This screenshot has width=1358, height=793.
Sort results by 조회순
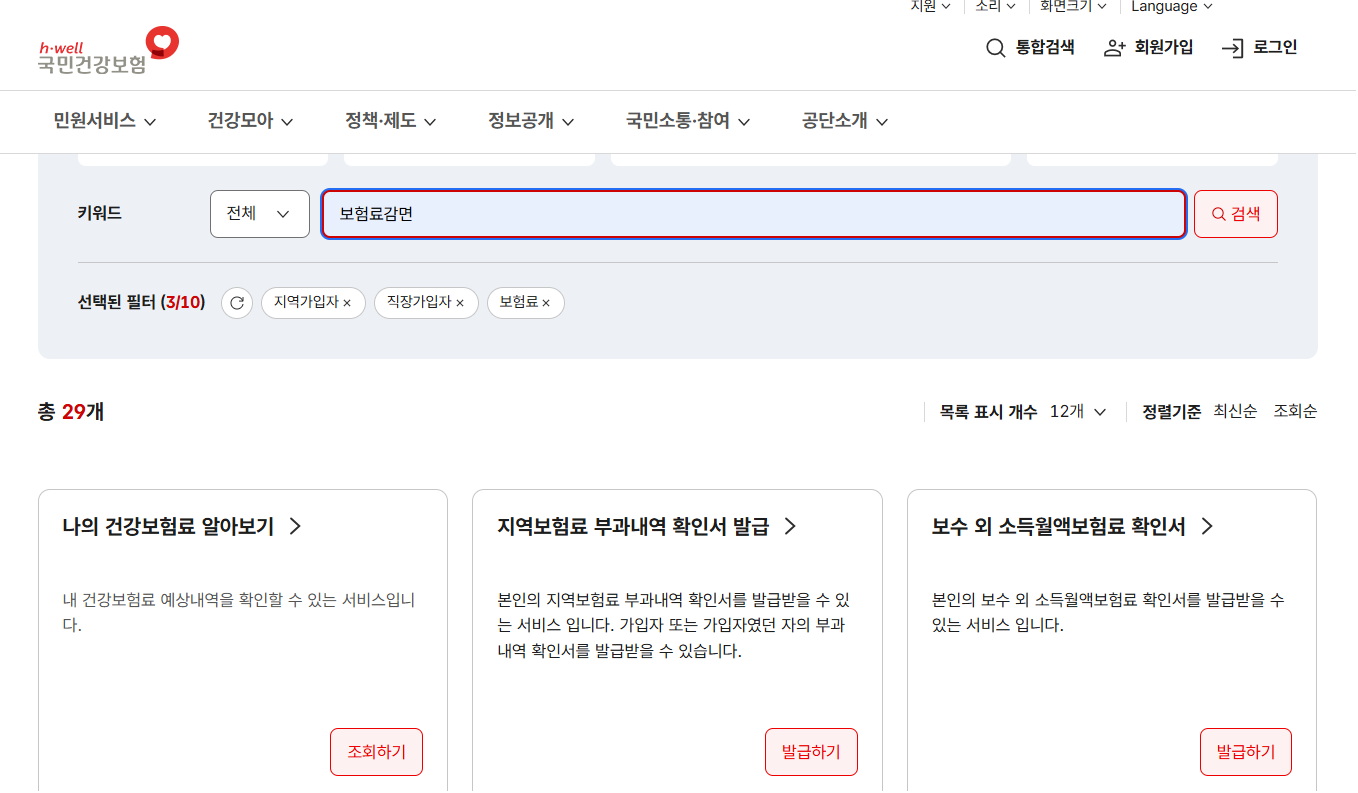pyautogui.click(x=1295, y=411)
